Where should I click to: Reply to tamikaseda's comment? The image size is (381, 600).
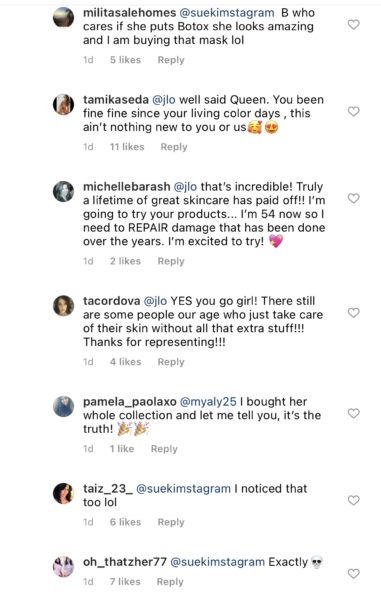[174, 147]
